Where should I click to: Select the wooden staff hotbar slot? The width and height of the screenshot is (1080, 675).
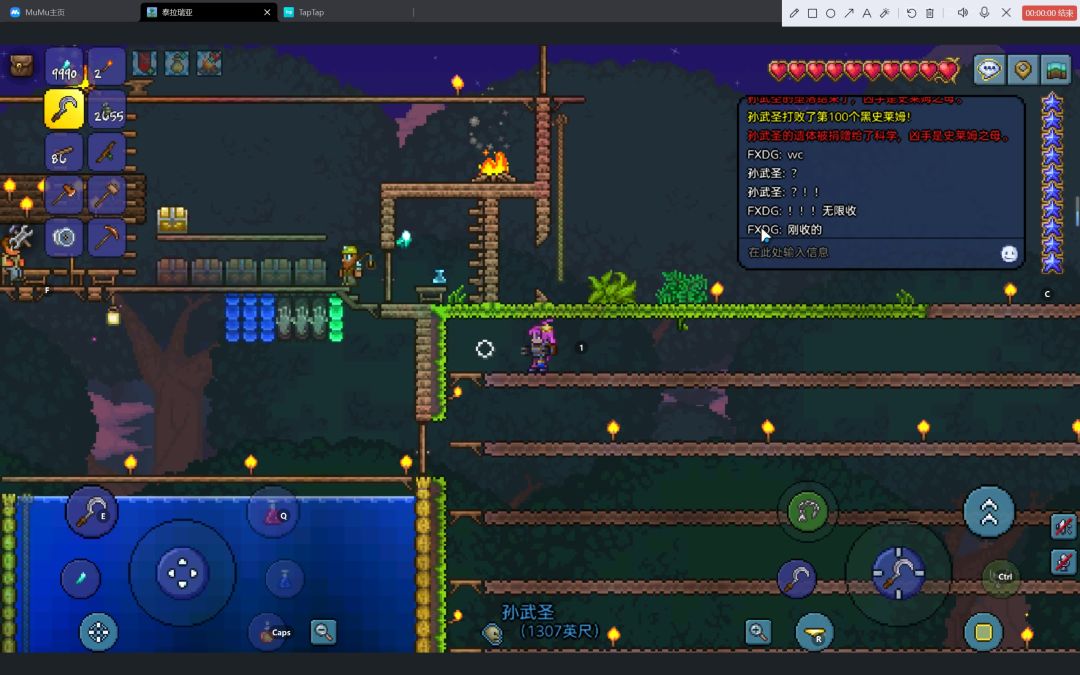pyautogui.click(x=107, y=152)
